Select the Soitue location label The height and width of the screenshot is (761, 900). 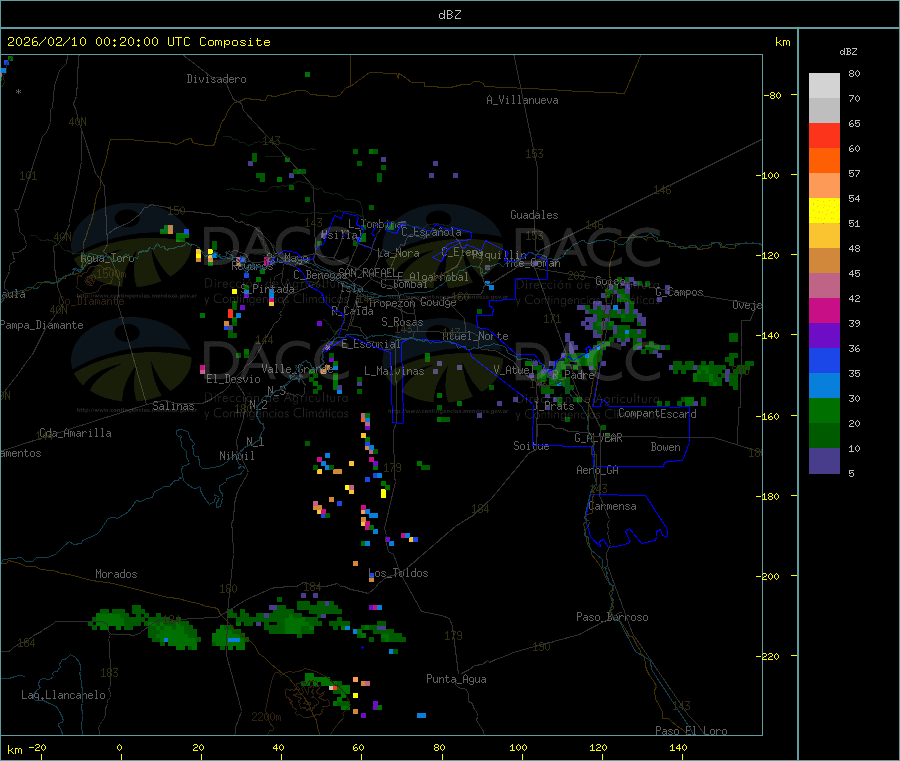tap(531, 446)
